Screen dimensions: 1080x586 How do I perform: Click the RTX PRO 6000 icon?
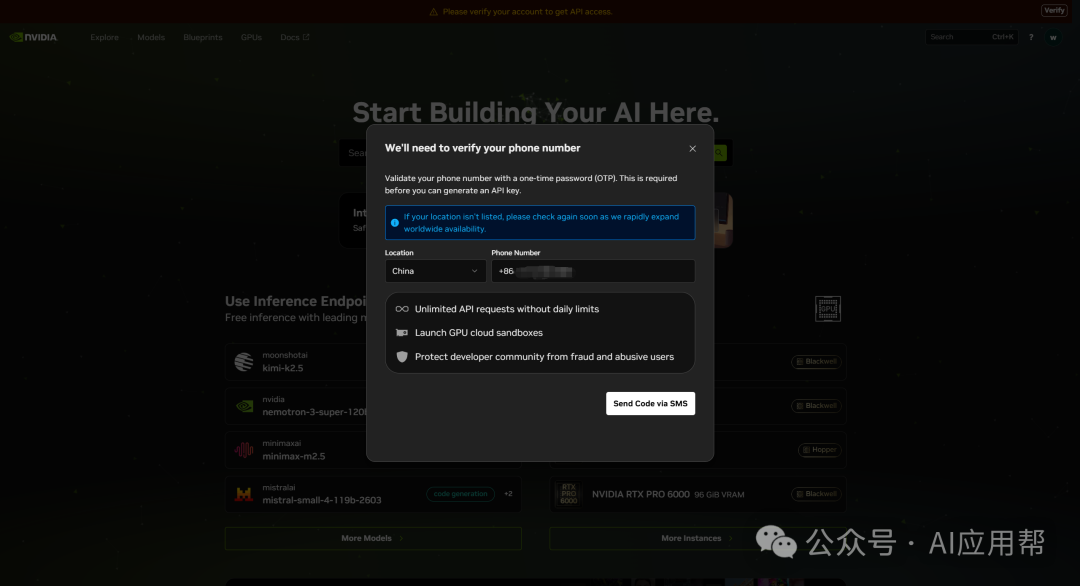(x=568, y=494)
